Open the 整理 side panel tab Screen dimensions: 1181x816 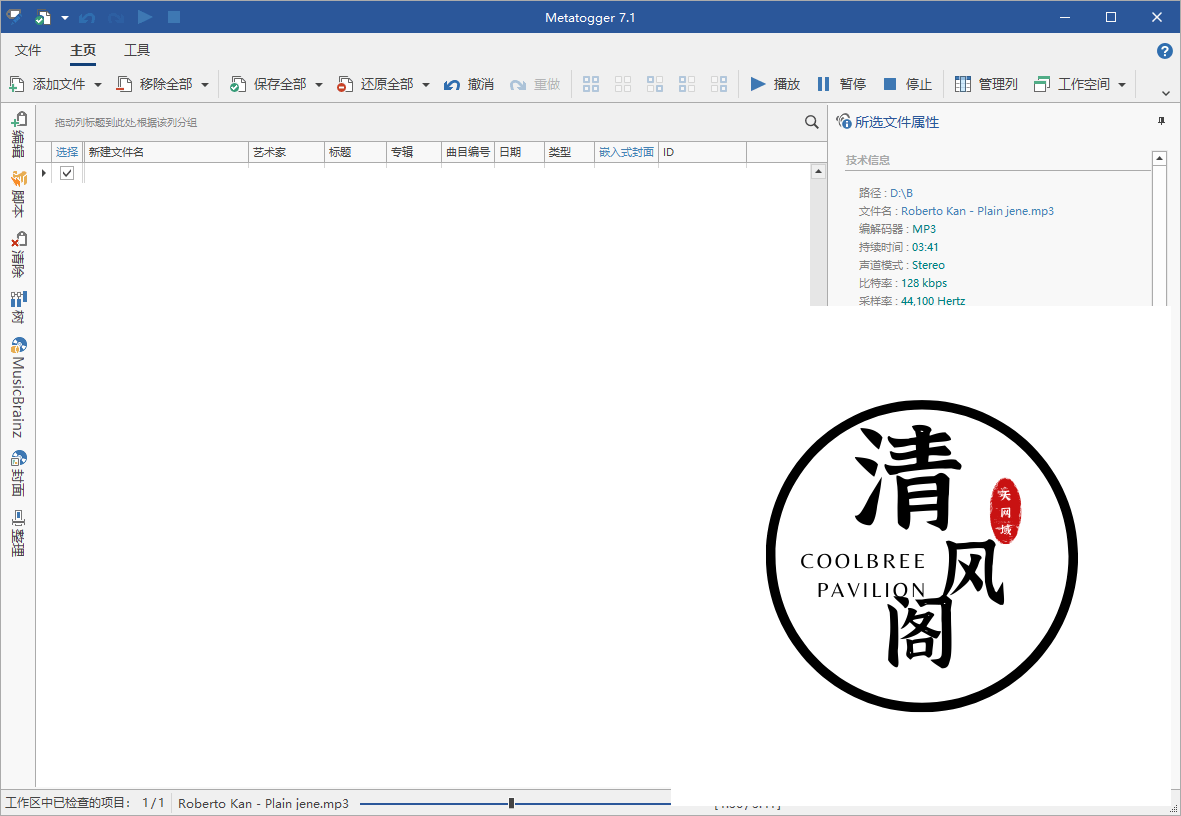coord(18,533)
